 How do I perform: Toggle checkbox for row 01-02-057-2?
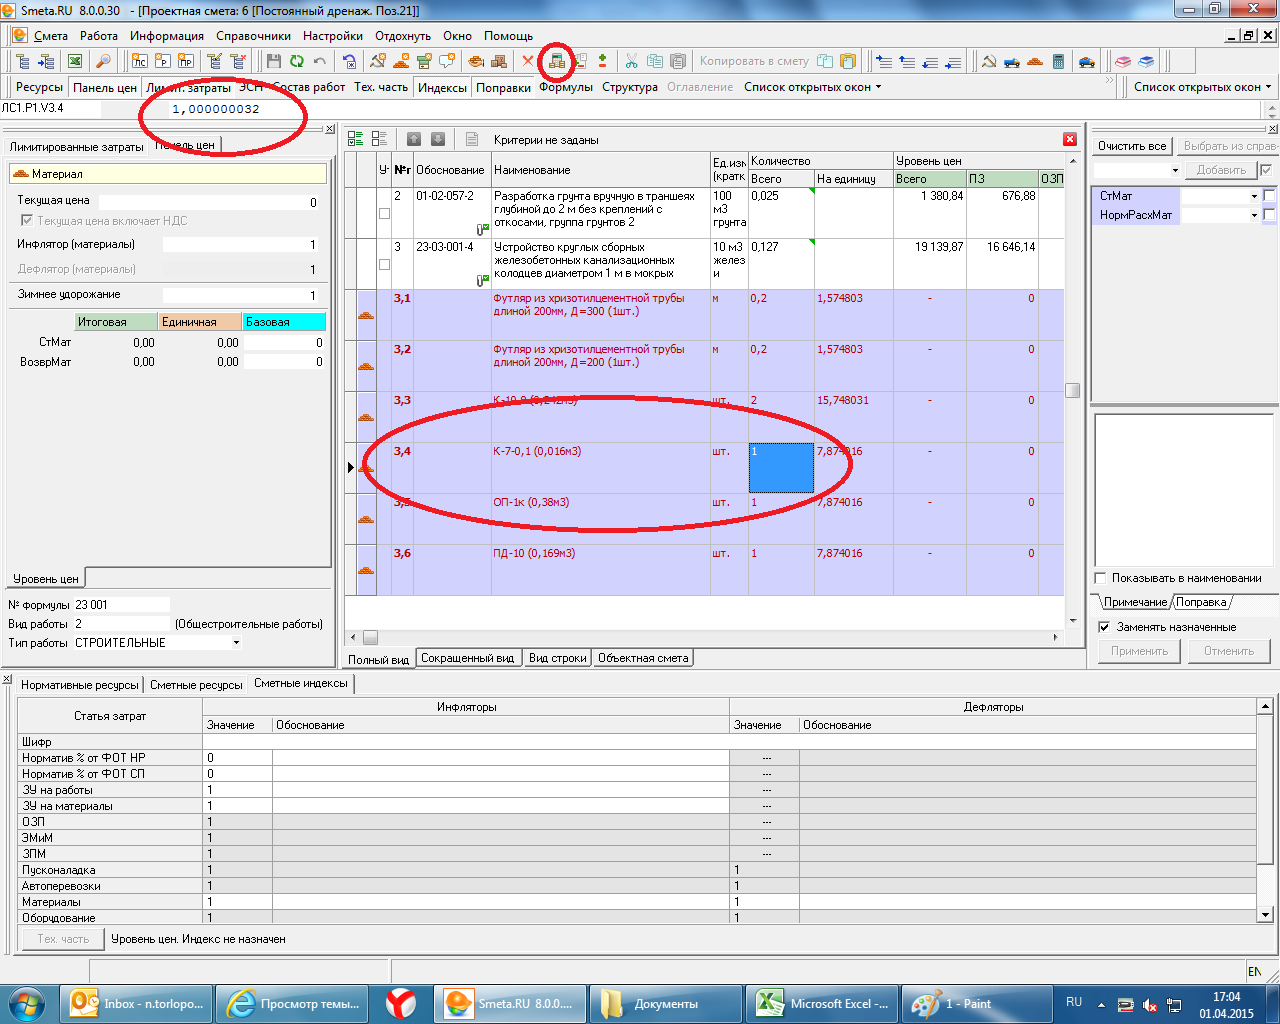pyautogui.click(x=384, y=213)
